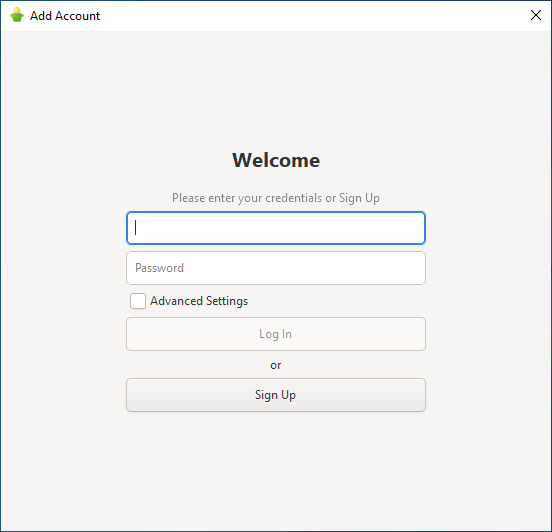The height and width of the screenshot is (532, 552).
Task: Click the Log In button
Action: coord(276,334)
